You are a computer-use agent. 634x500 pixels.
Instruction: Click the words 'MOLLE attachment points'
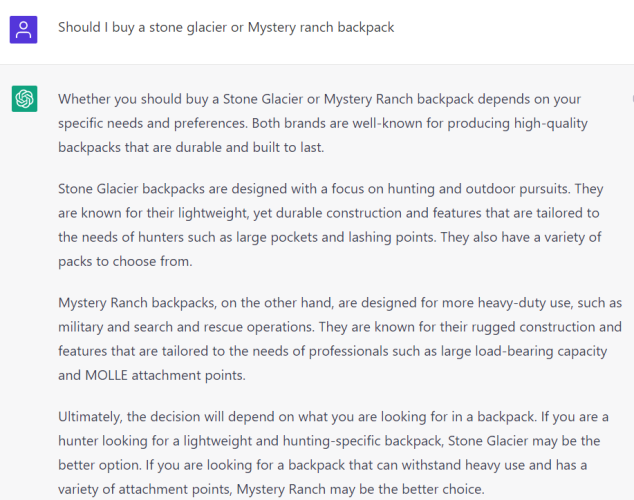pyautogui.click(x=165, y=376)
